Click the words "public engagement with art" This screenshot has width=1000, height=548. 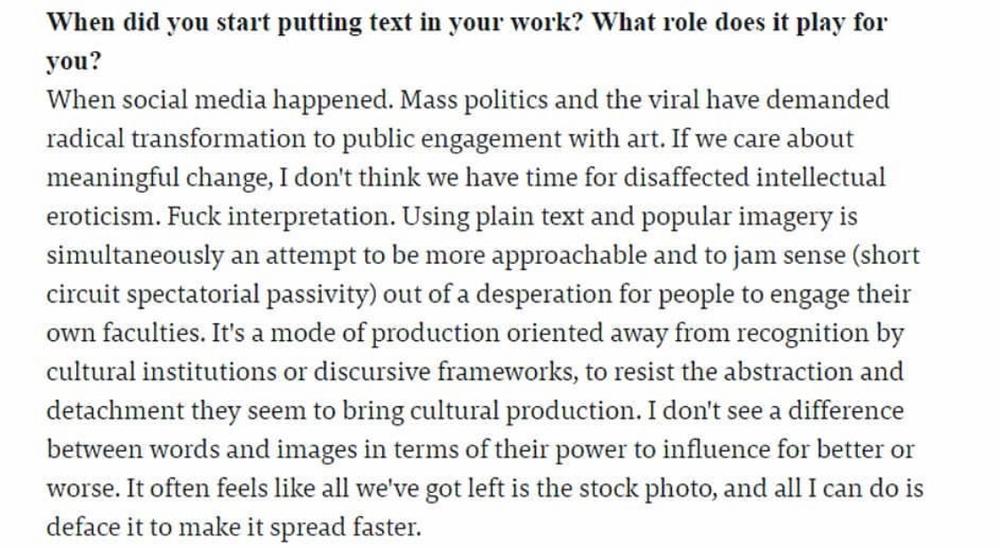tap(501, 140)
